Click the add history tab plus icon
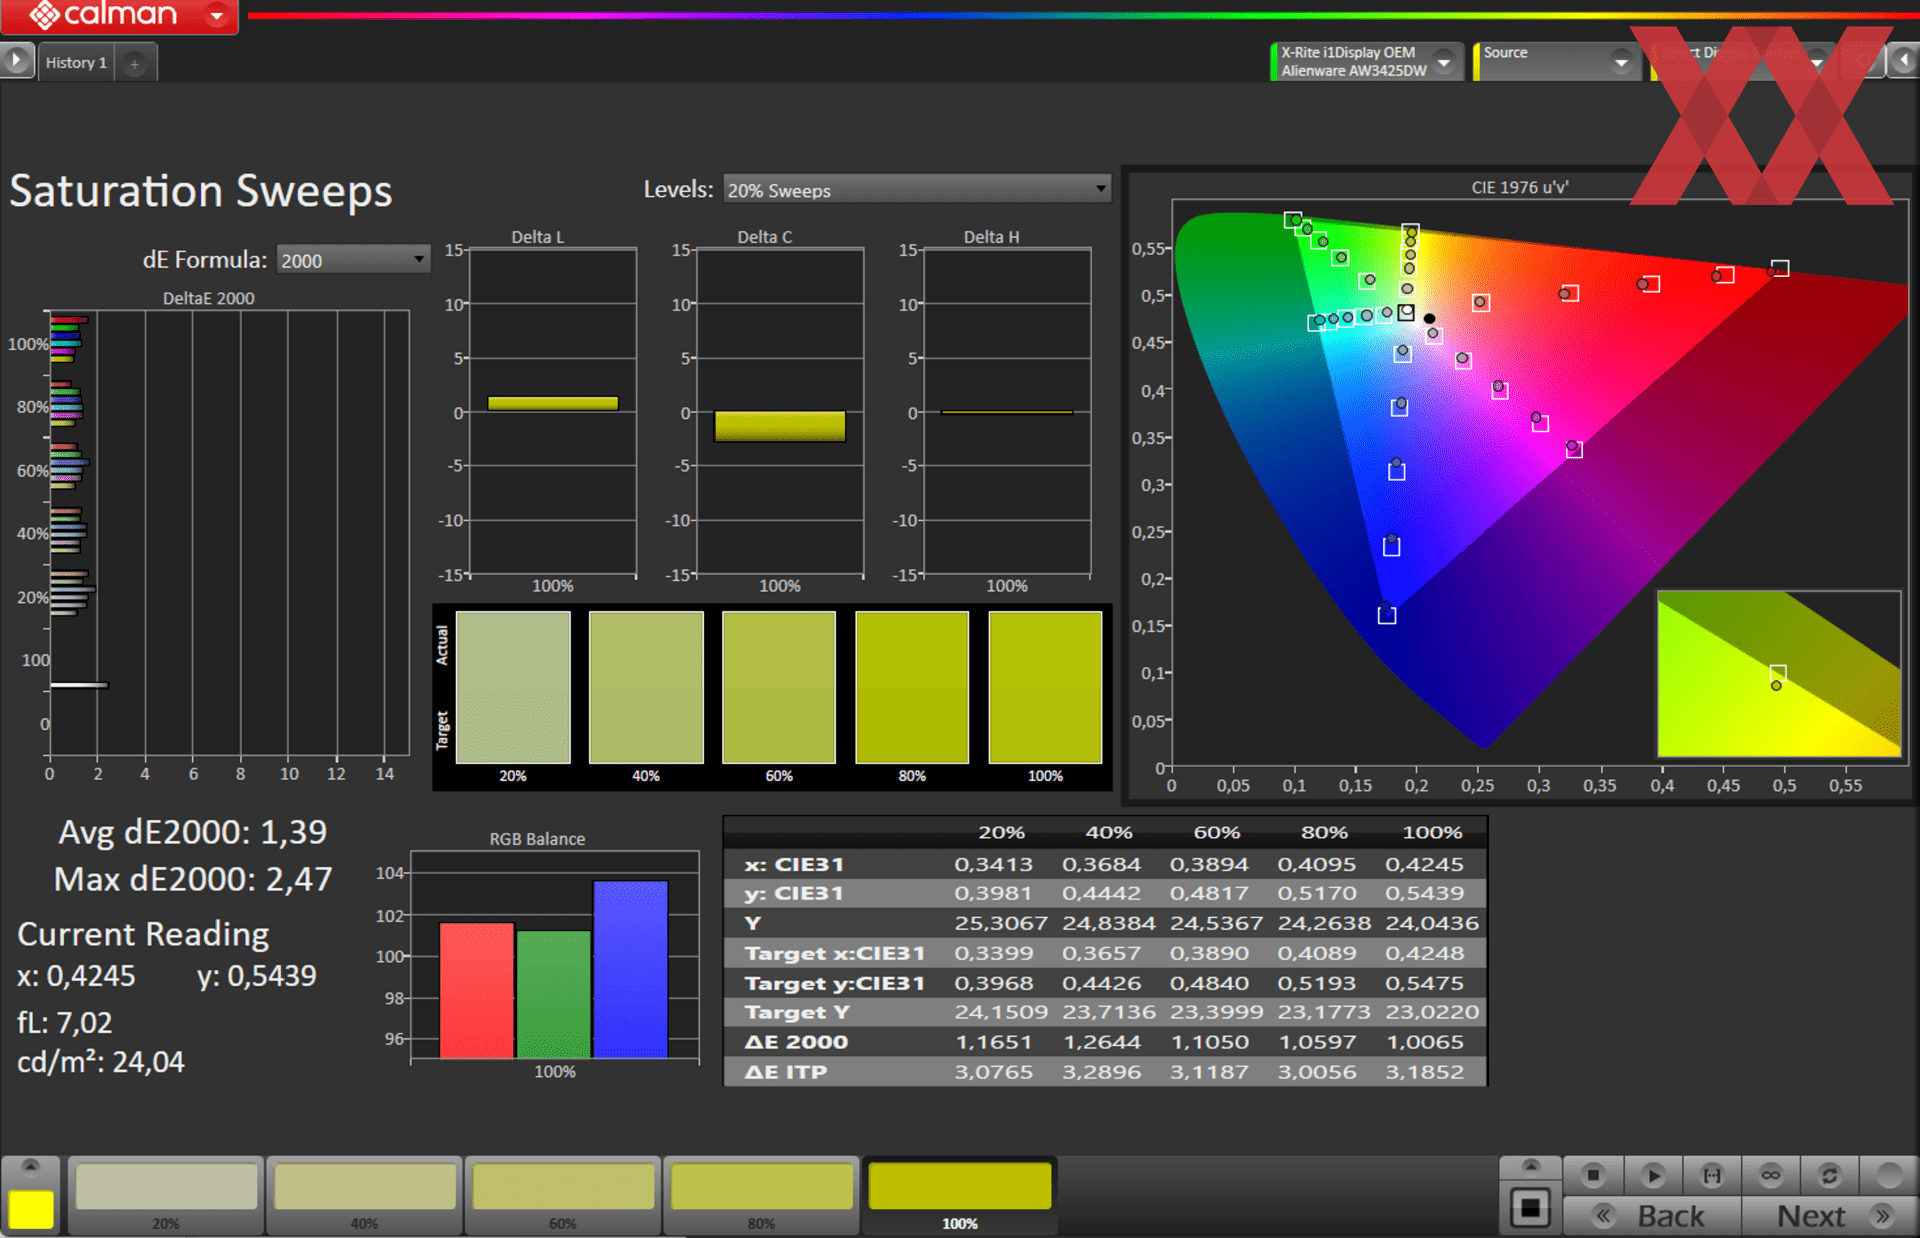1920x1238 pixels. [x=135, y=63]
